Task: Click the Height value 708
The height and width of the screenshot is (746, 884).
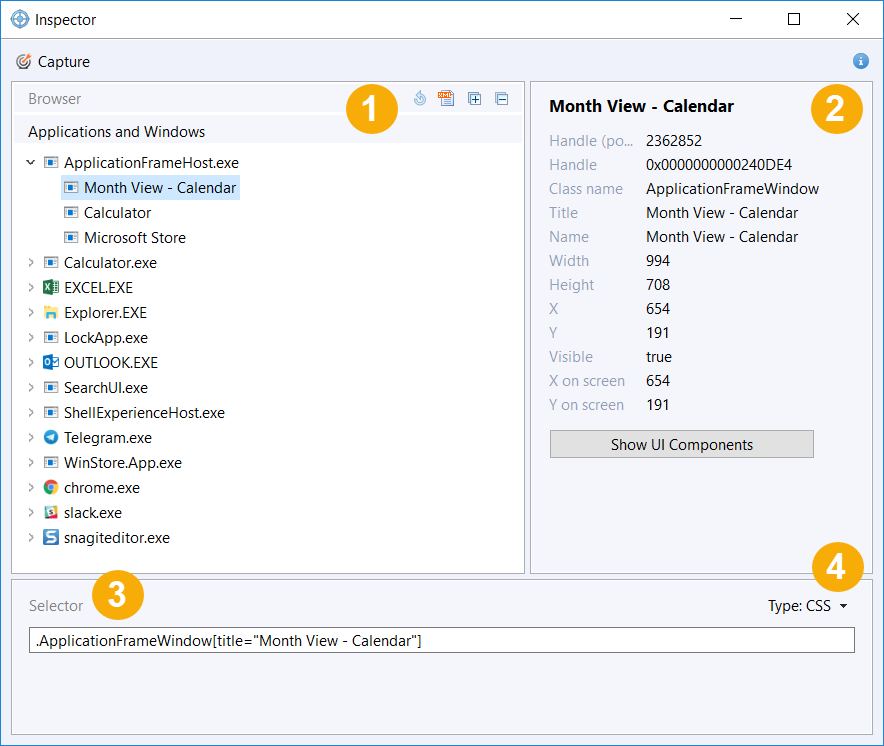Action: tap(658, 284)
